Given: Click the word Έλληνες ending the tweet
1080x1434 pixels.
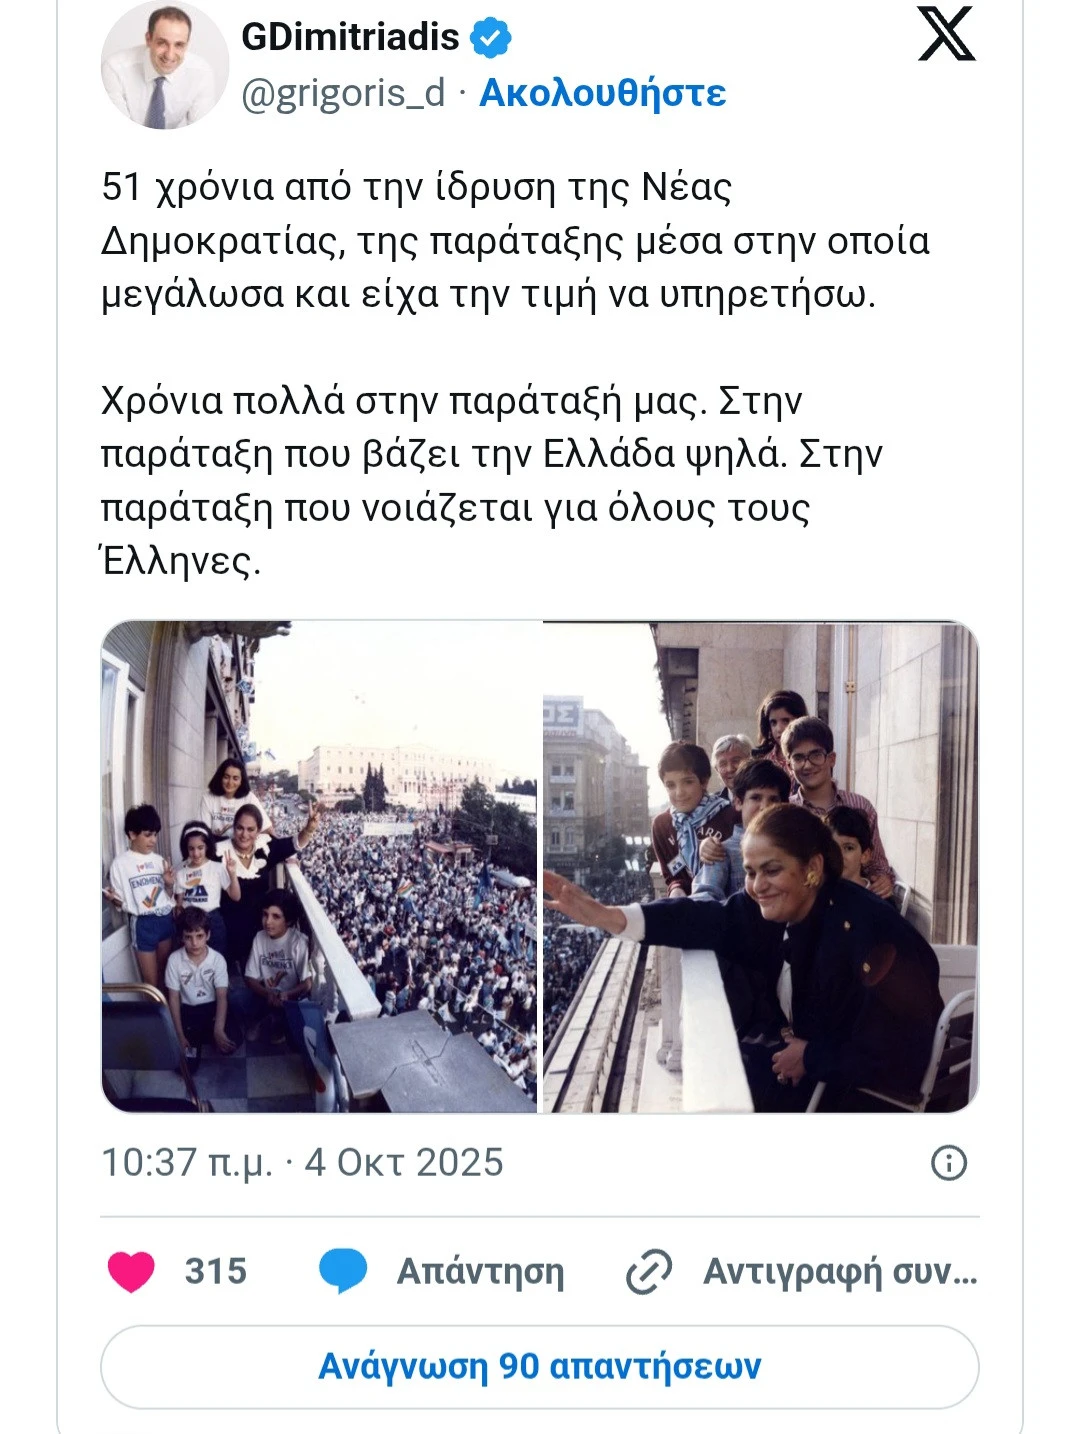Looking at the screenshot, I should pyautogui.click(x=181, y=561).
